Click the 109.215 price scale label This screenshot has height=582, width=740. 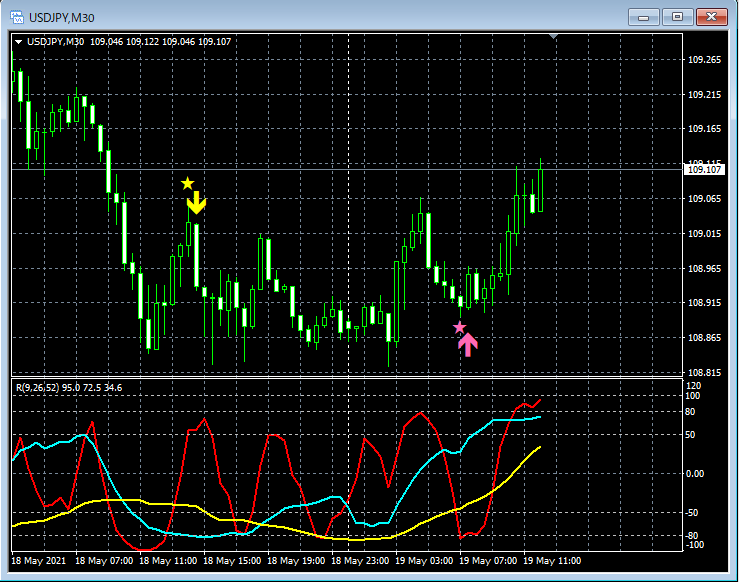[x=704, y=94]
